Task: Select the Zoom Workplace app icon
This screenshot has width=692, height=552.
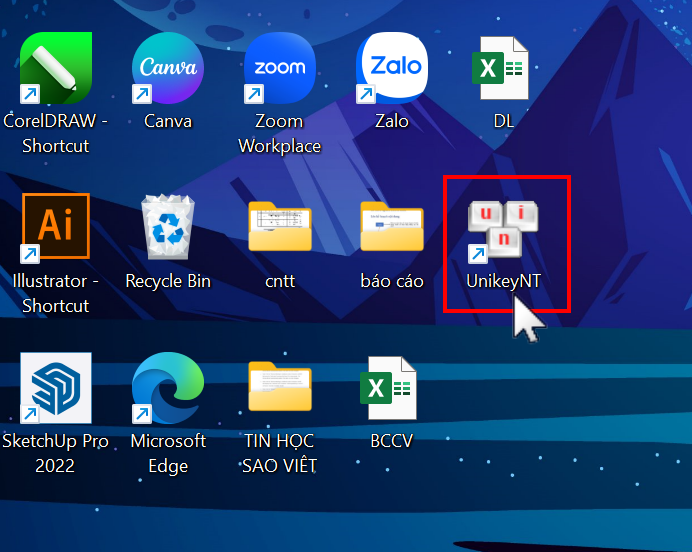Action: pyautogui.click(x=280, y=68)
